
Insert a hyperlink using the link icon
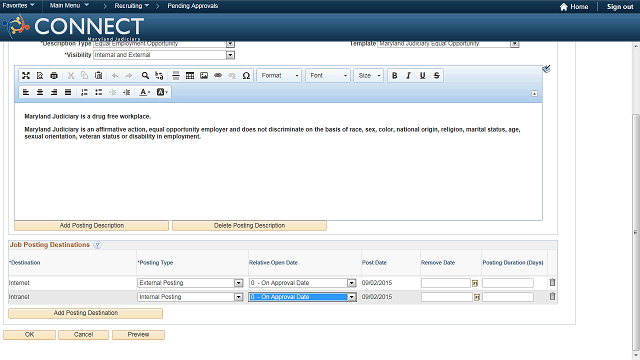click(x=218, y=76)
